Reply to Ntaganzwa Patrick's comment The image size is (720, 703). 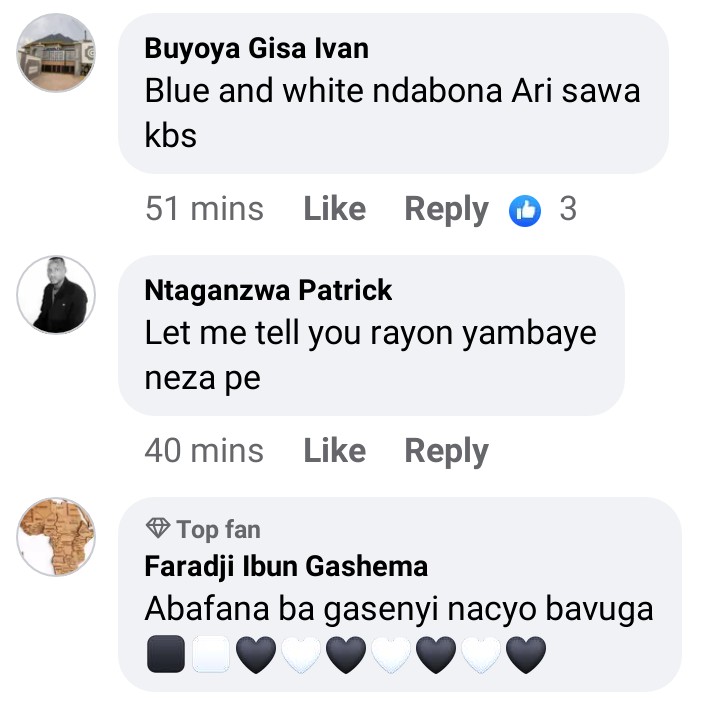446,451
